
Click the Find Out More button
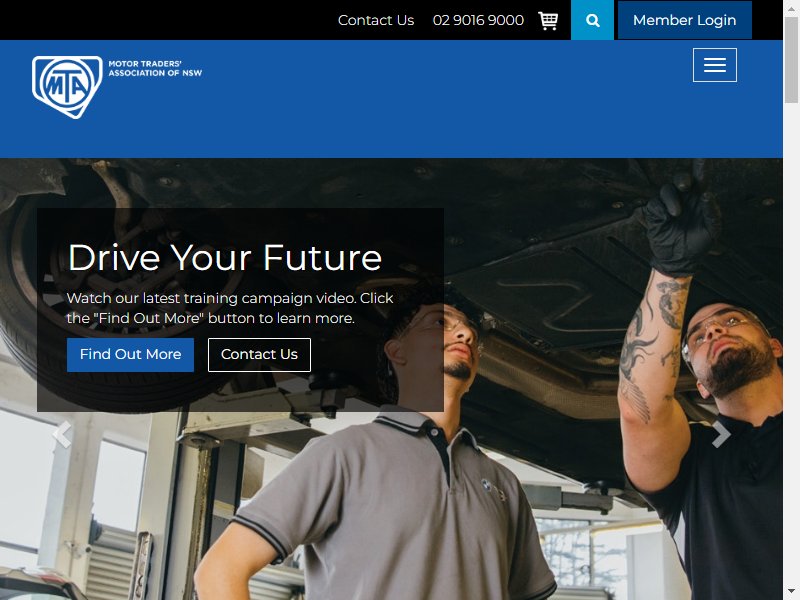(130, 355)
